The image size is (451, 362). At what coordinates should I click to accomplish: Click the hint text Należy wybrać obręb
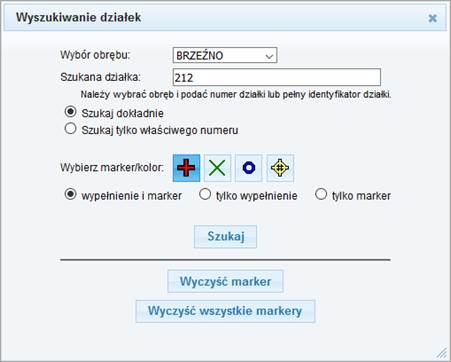pyautogui.click(x=236, y=95)
